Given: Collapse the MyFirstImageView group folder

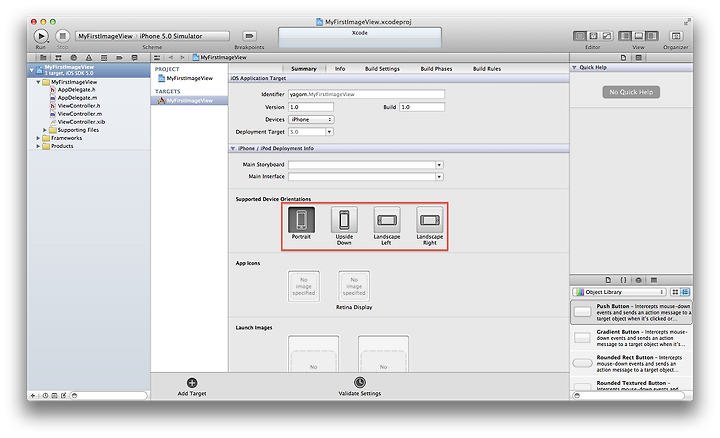Looking at the screenshot, I should 38,82.
